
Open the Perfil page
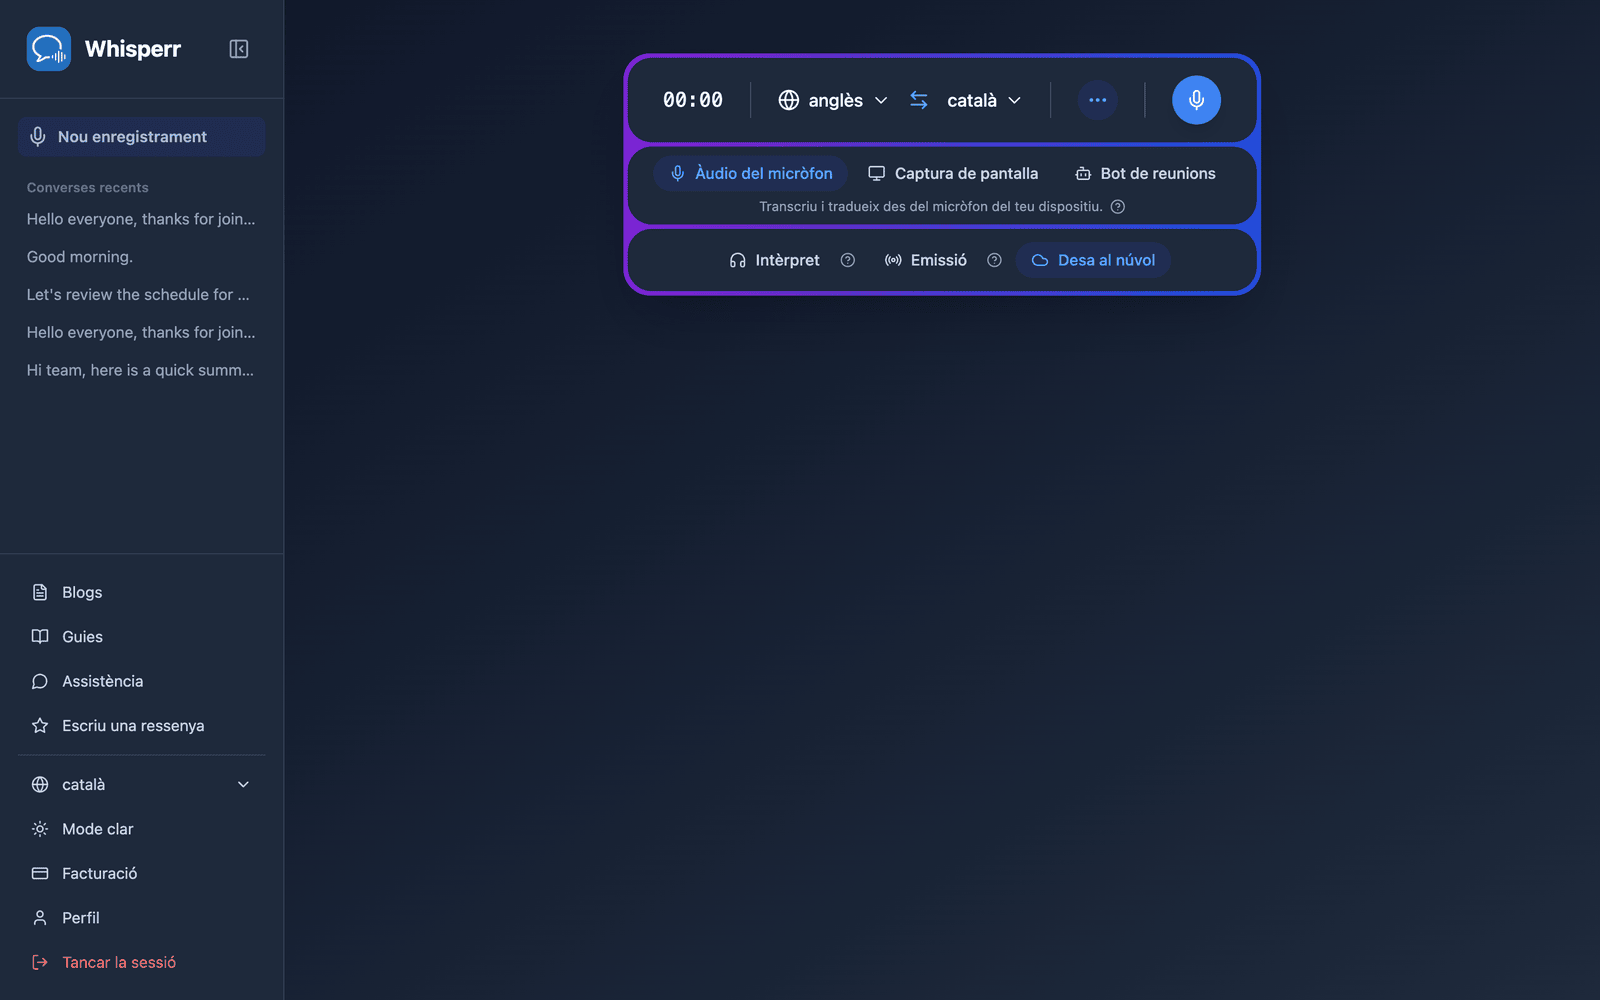(x=141, y=918)
